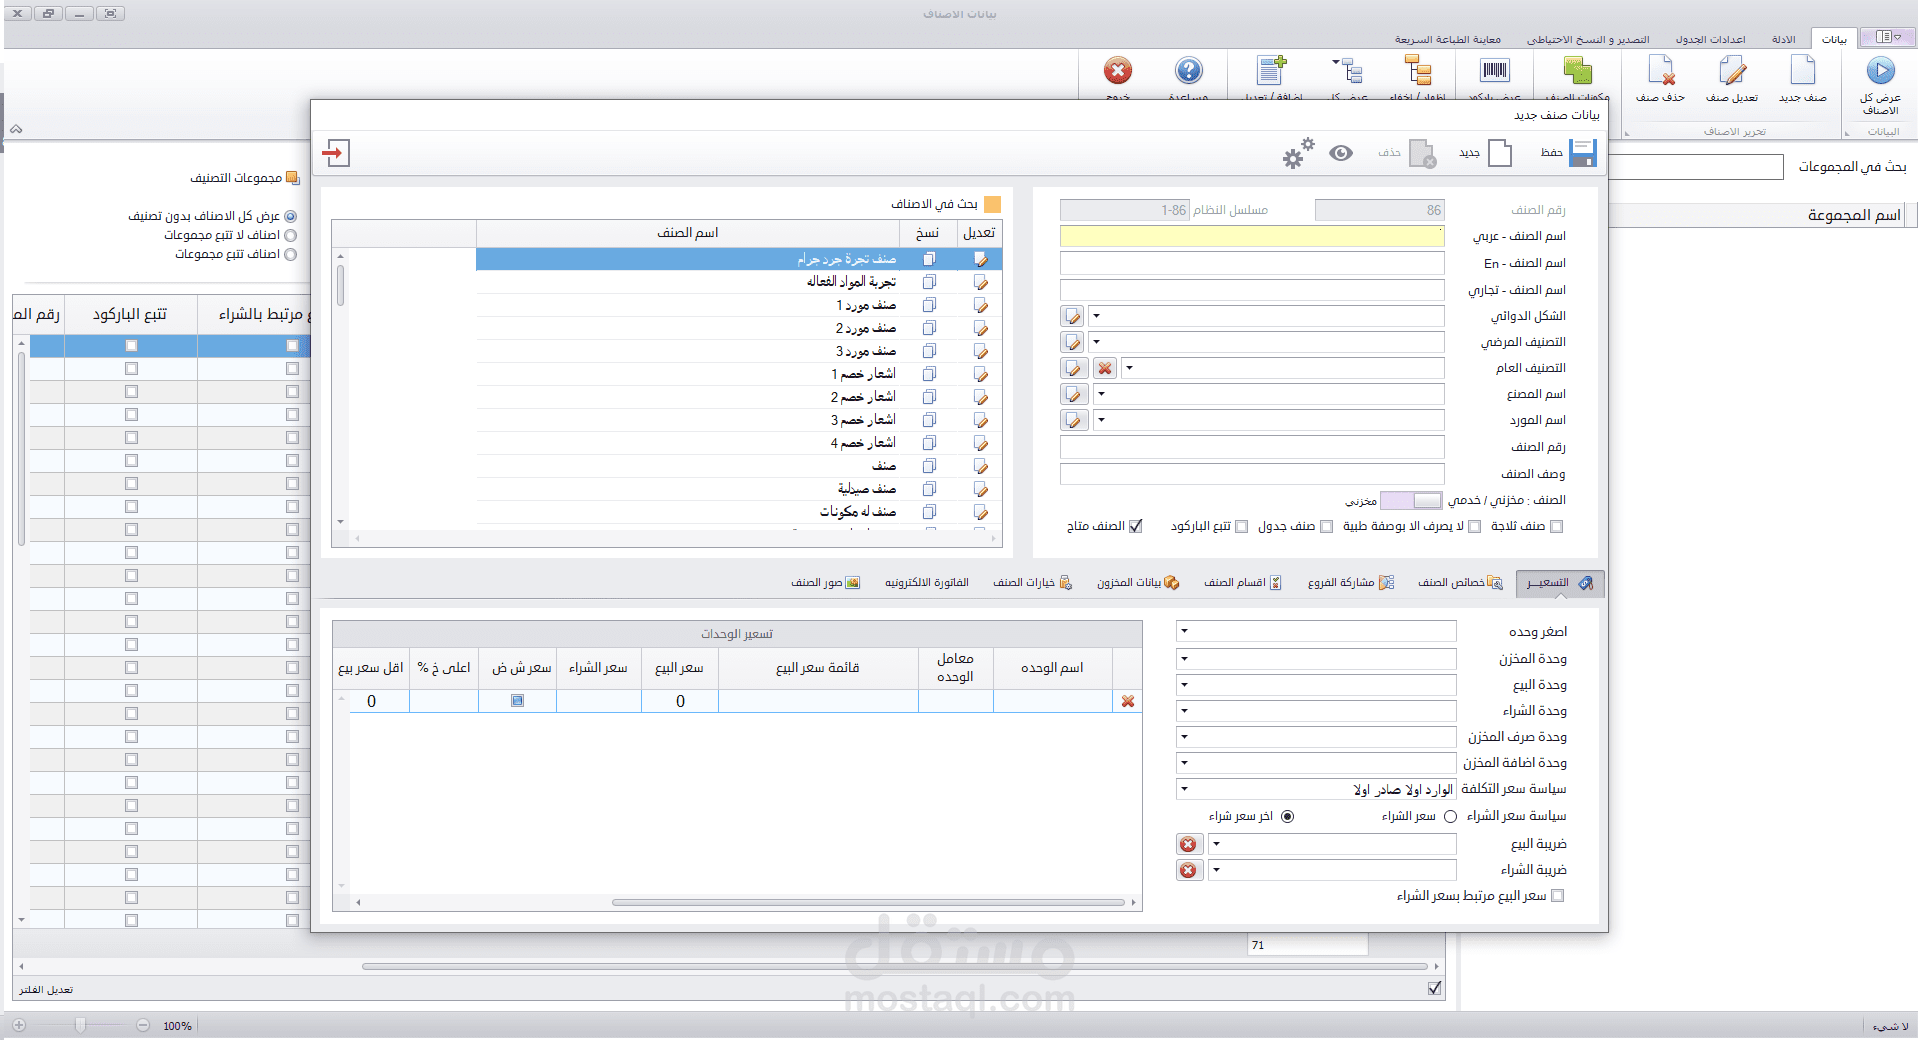The width and height of the screenshot is (1920, 1040).
Task: Select the سعر الشراء radio button
Action: coord(1450,817)
